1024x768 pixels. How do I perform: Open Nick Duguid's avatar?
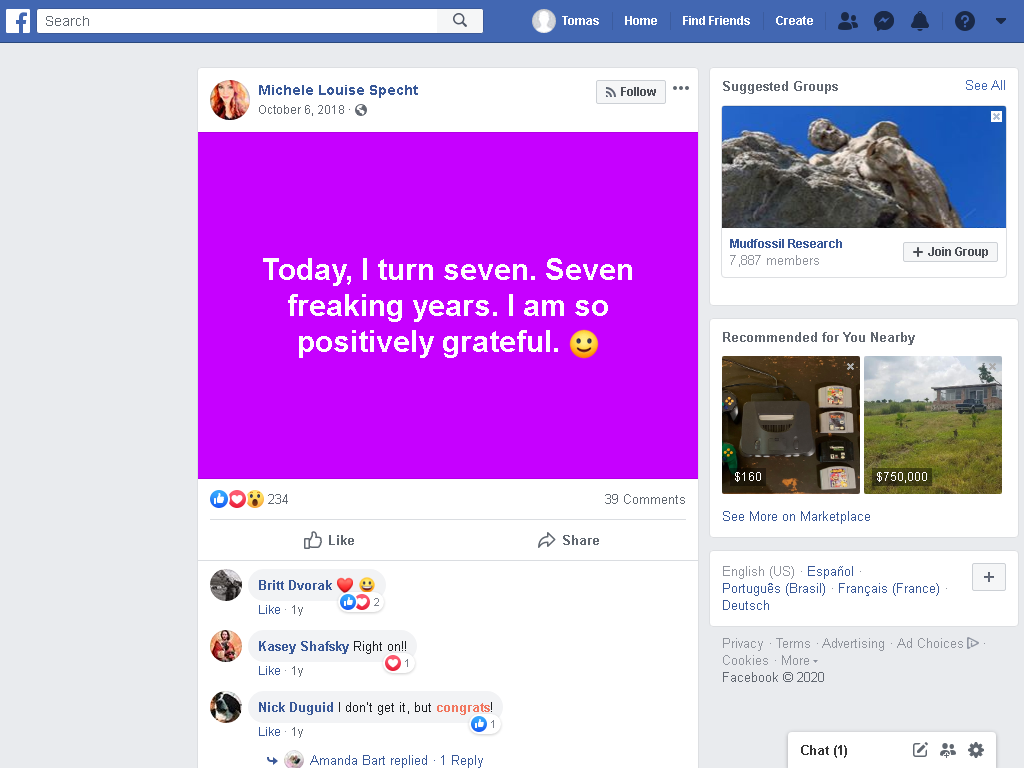coord(226,707)
